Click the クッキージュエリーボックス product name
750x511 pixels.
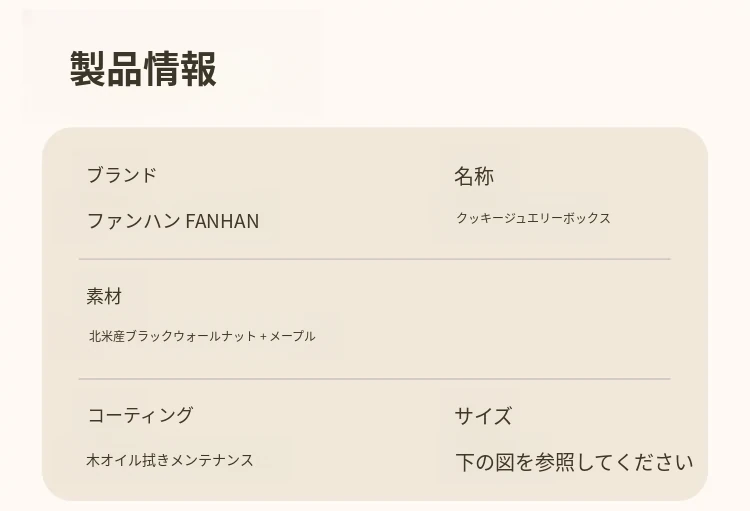coord(533,218)
